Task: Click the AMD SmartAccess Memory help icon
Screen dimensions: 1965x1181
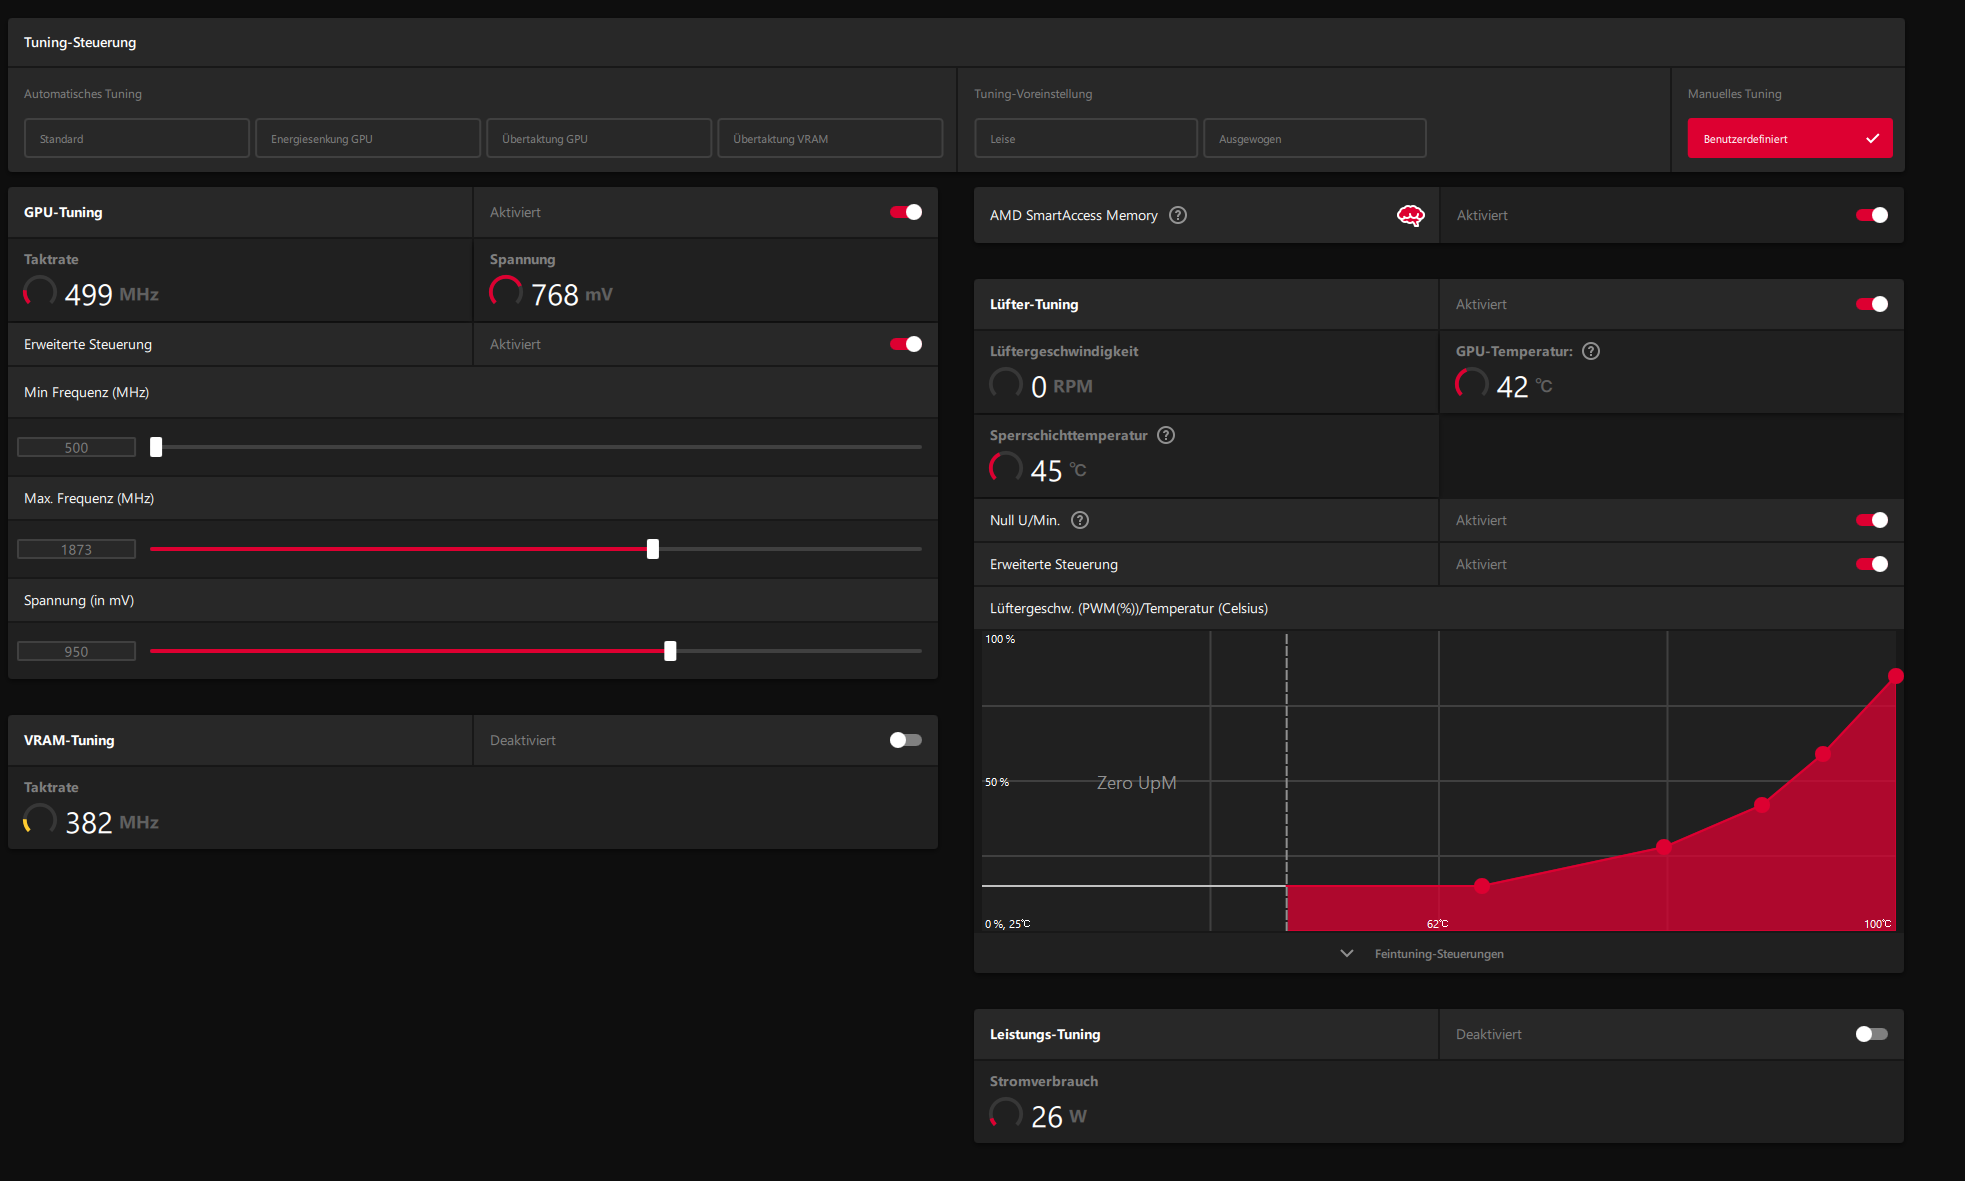Action: tap(1178, 215)
